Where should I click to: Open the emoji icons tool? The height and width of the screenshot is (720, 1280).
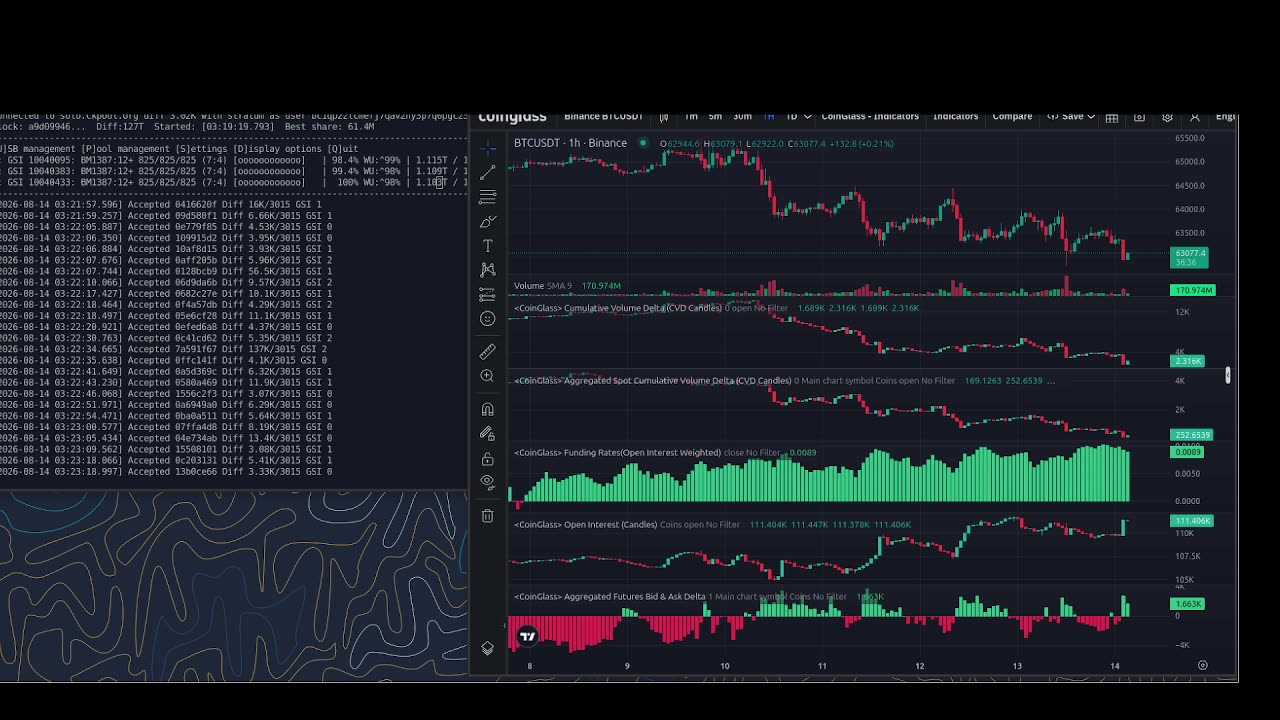pos(487,318)
